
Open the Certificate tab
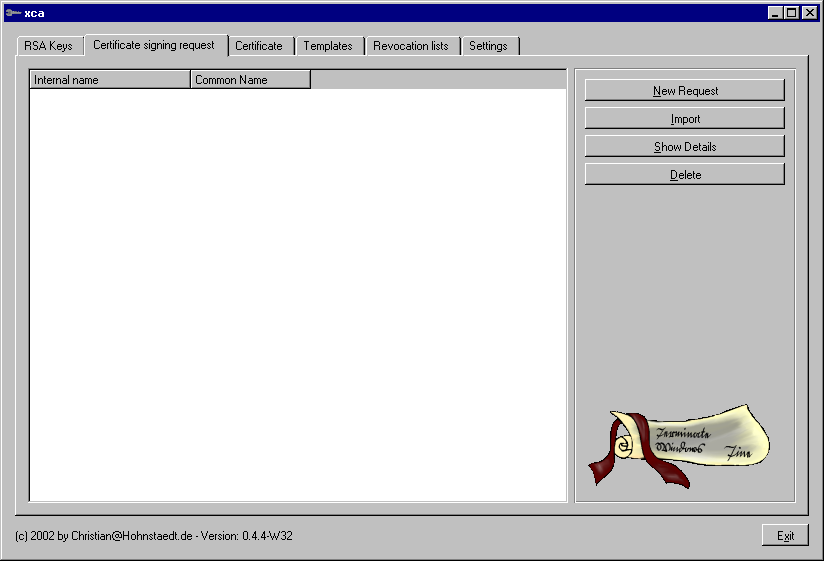pos(259,46)
